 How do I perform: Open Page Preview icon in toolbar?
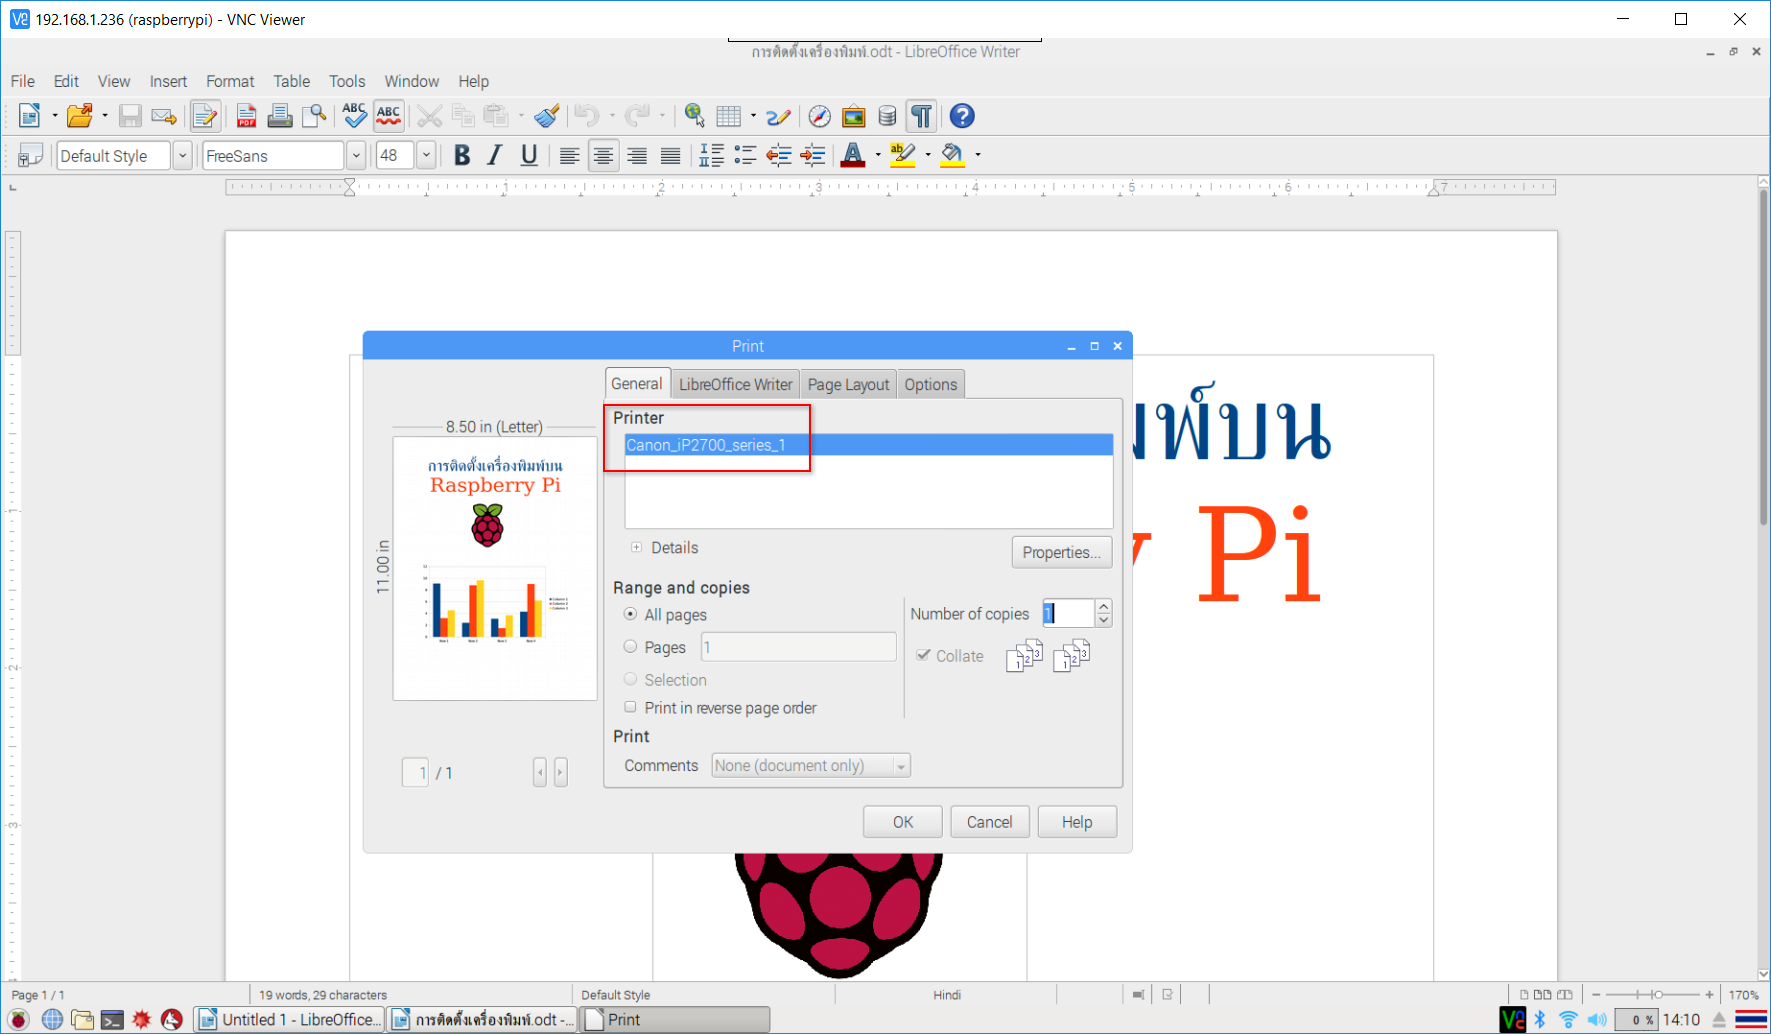tap(314, 116)
